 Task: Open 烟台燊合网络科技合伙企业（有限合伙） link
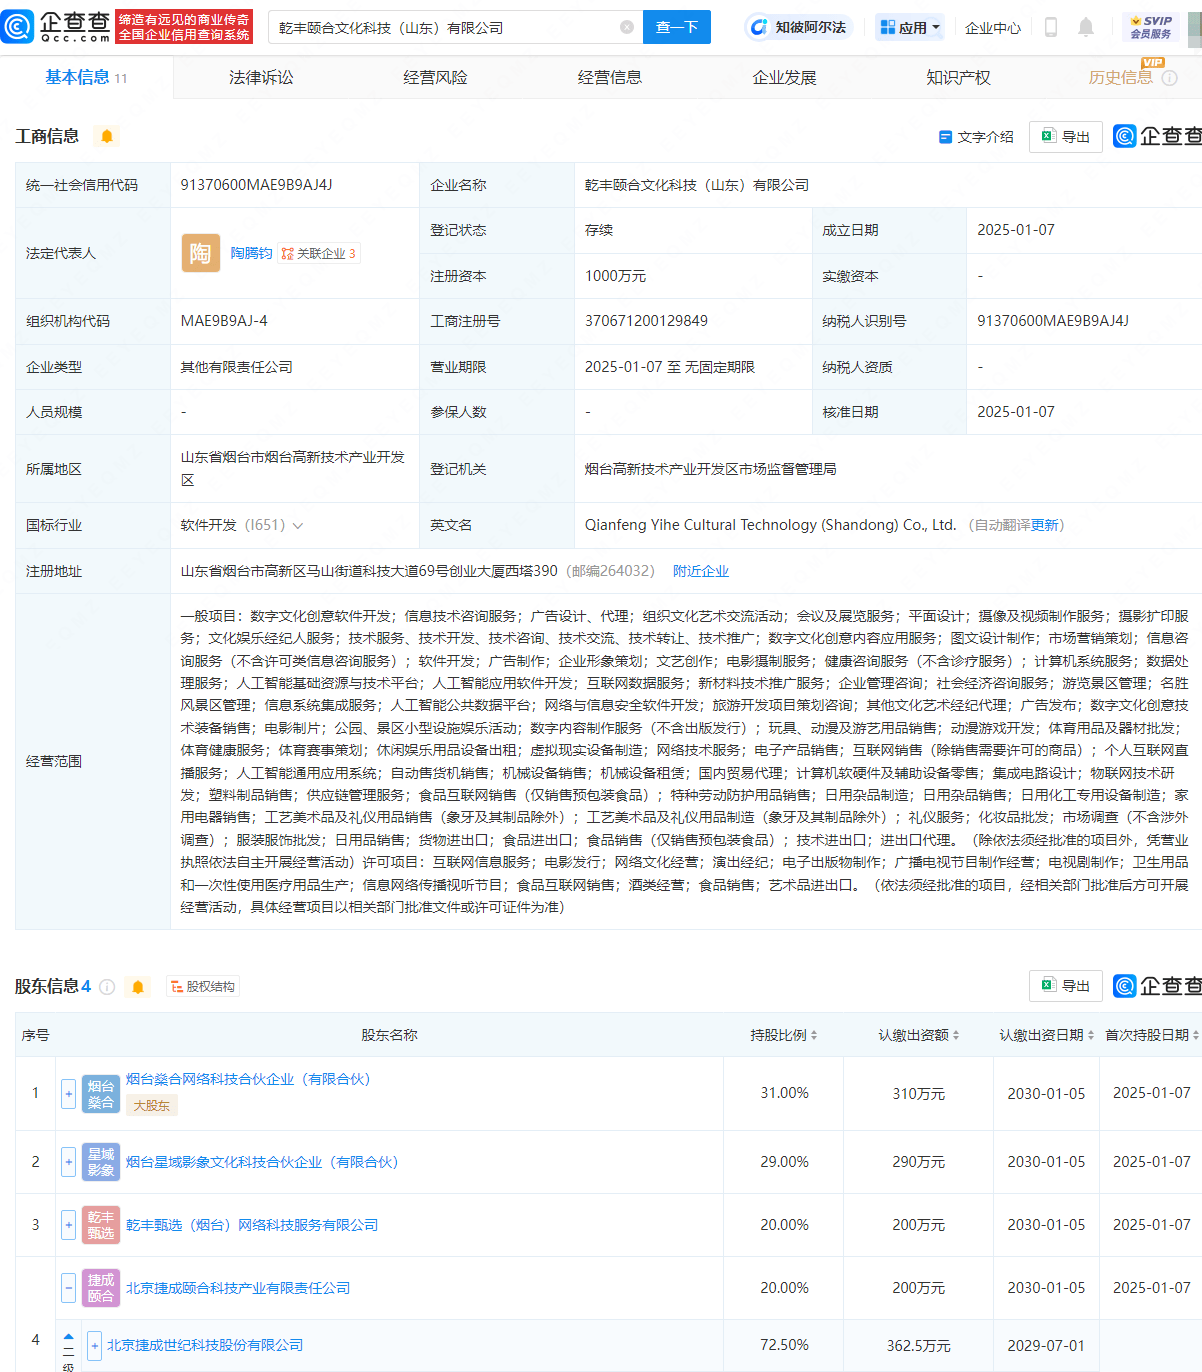pyautogui.click(x=248, y=1080)
